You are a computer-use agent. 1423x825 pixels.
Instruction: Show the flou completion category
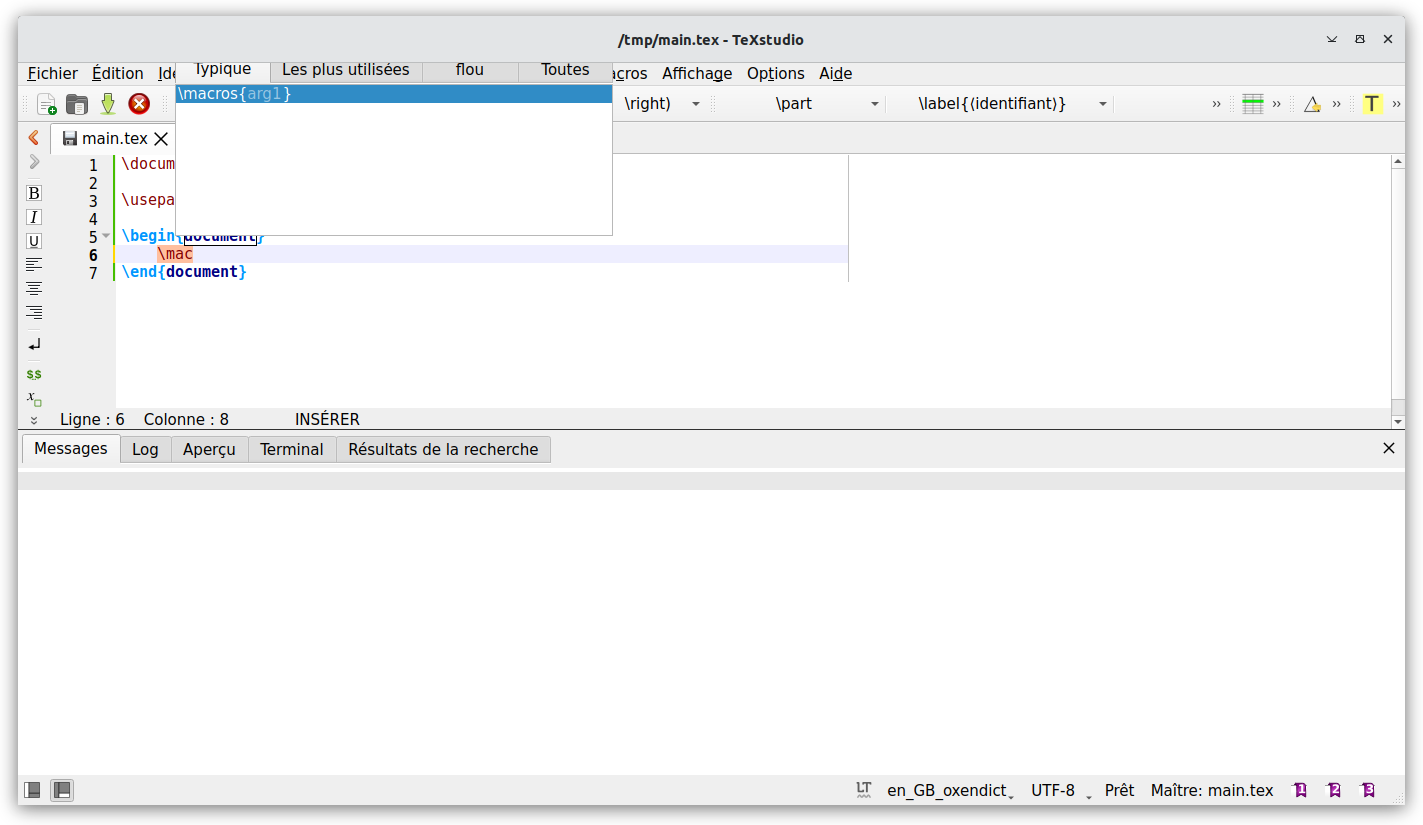coord(468,70)
